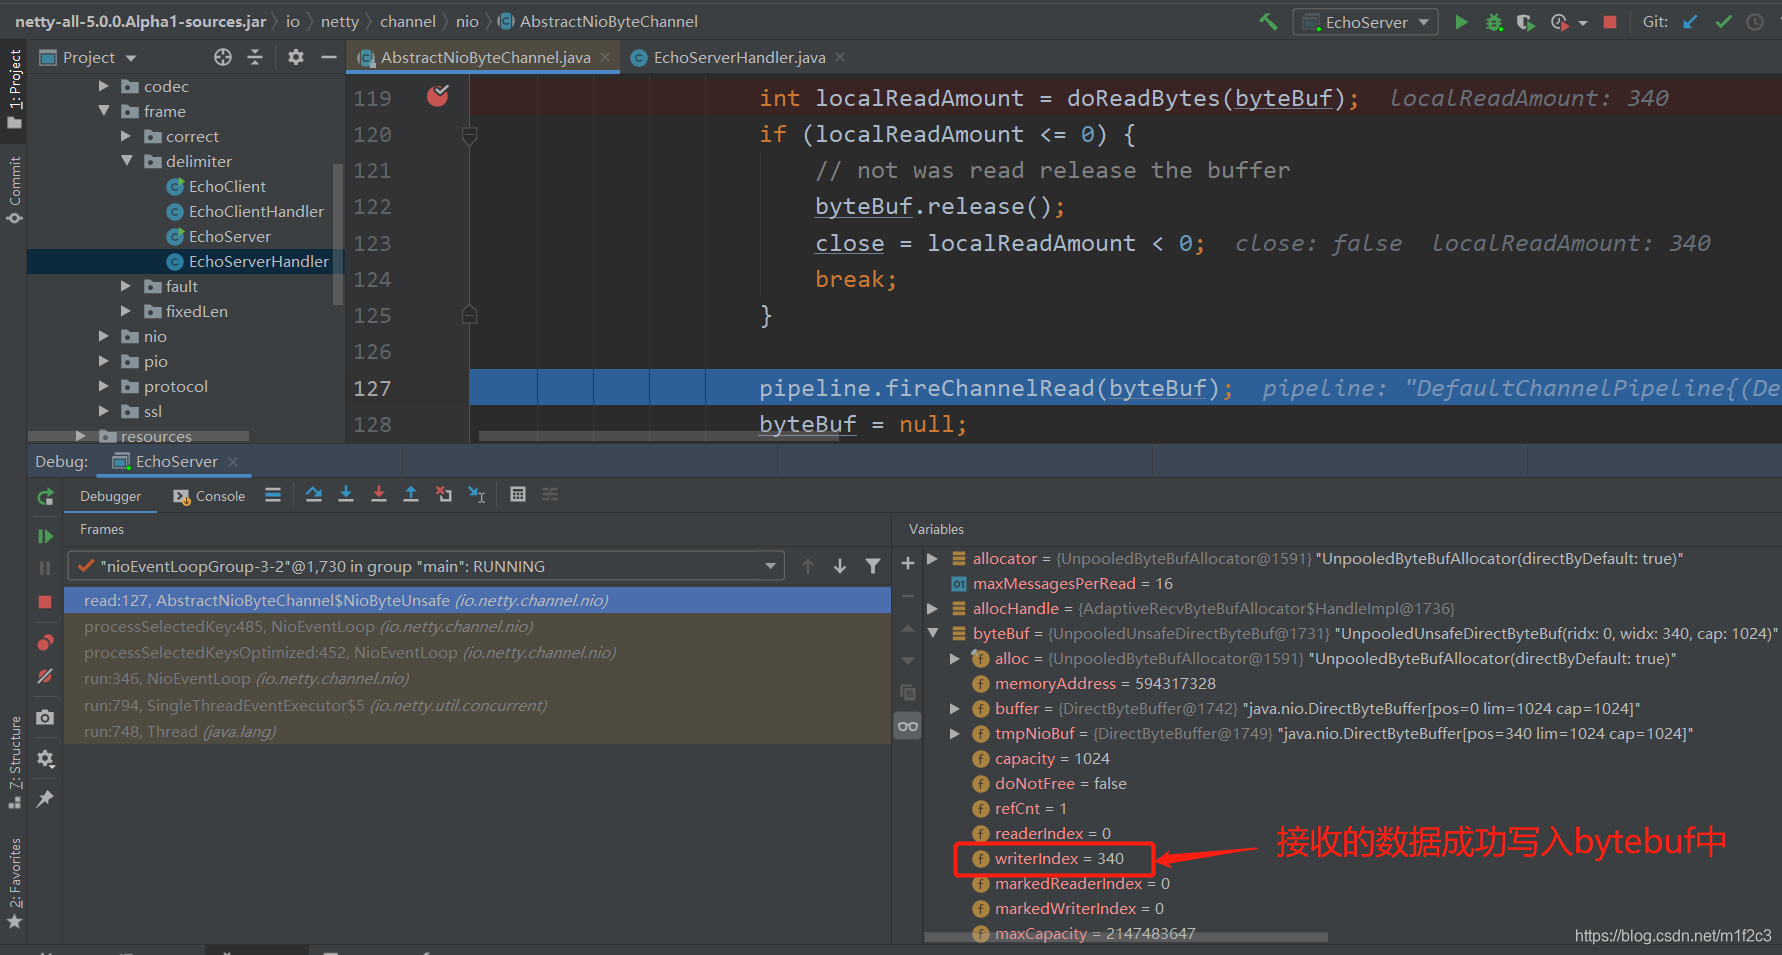Open the EchoServer run configuration dropdown

(x=1366, y=22)
